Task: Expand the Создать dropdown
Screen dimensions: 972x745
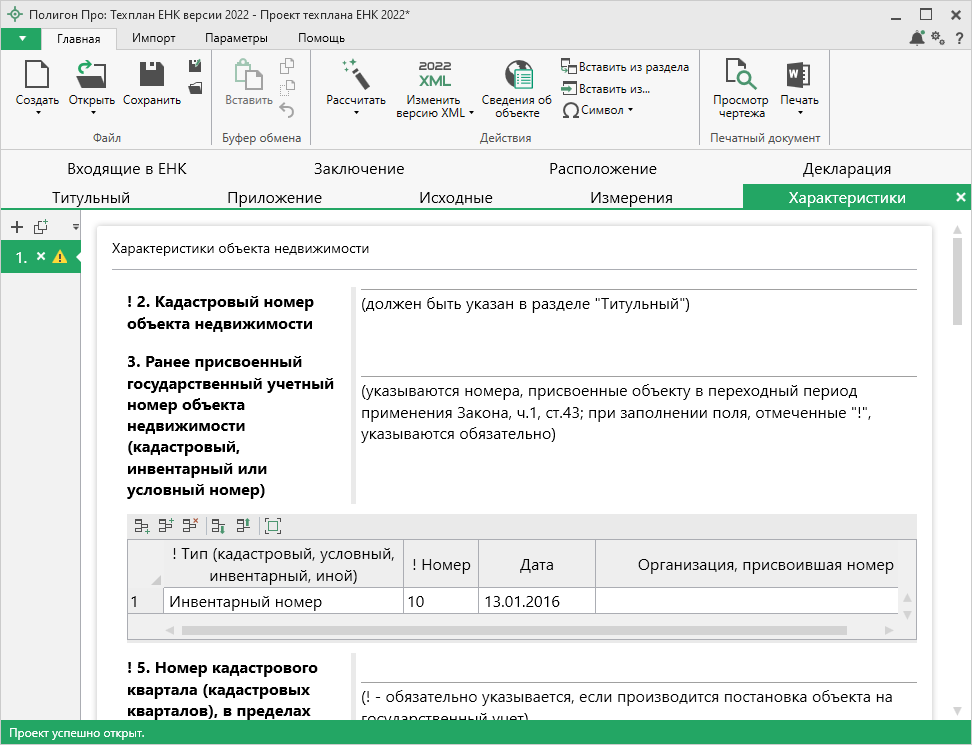Action: click(x=37, y=112)
